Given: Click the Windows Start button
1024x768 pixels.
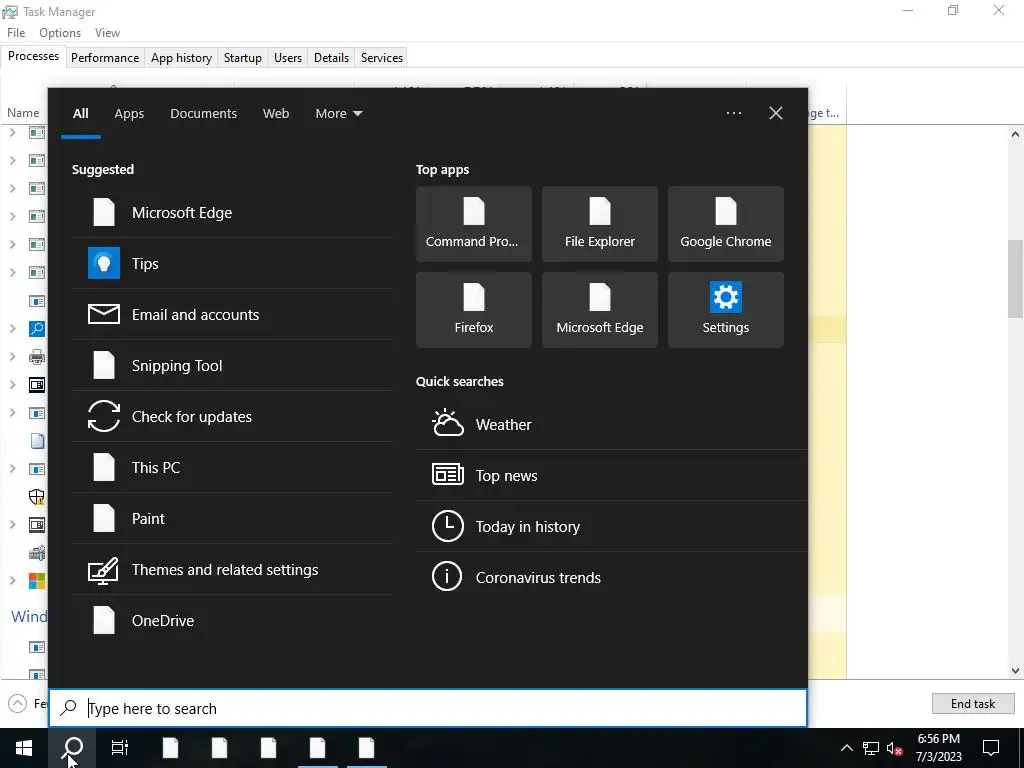Looking at the screenshot, I should (x=24, y=748).
